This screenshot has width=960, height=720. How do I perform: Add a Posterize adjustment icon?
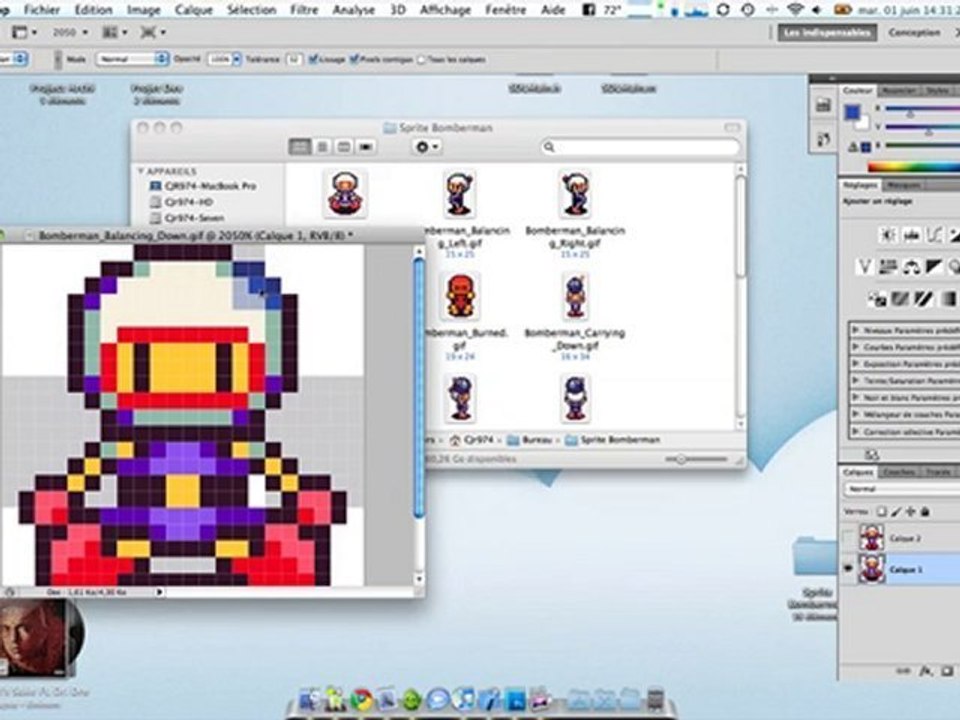pos(900,299)
